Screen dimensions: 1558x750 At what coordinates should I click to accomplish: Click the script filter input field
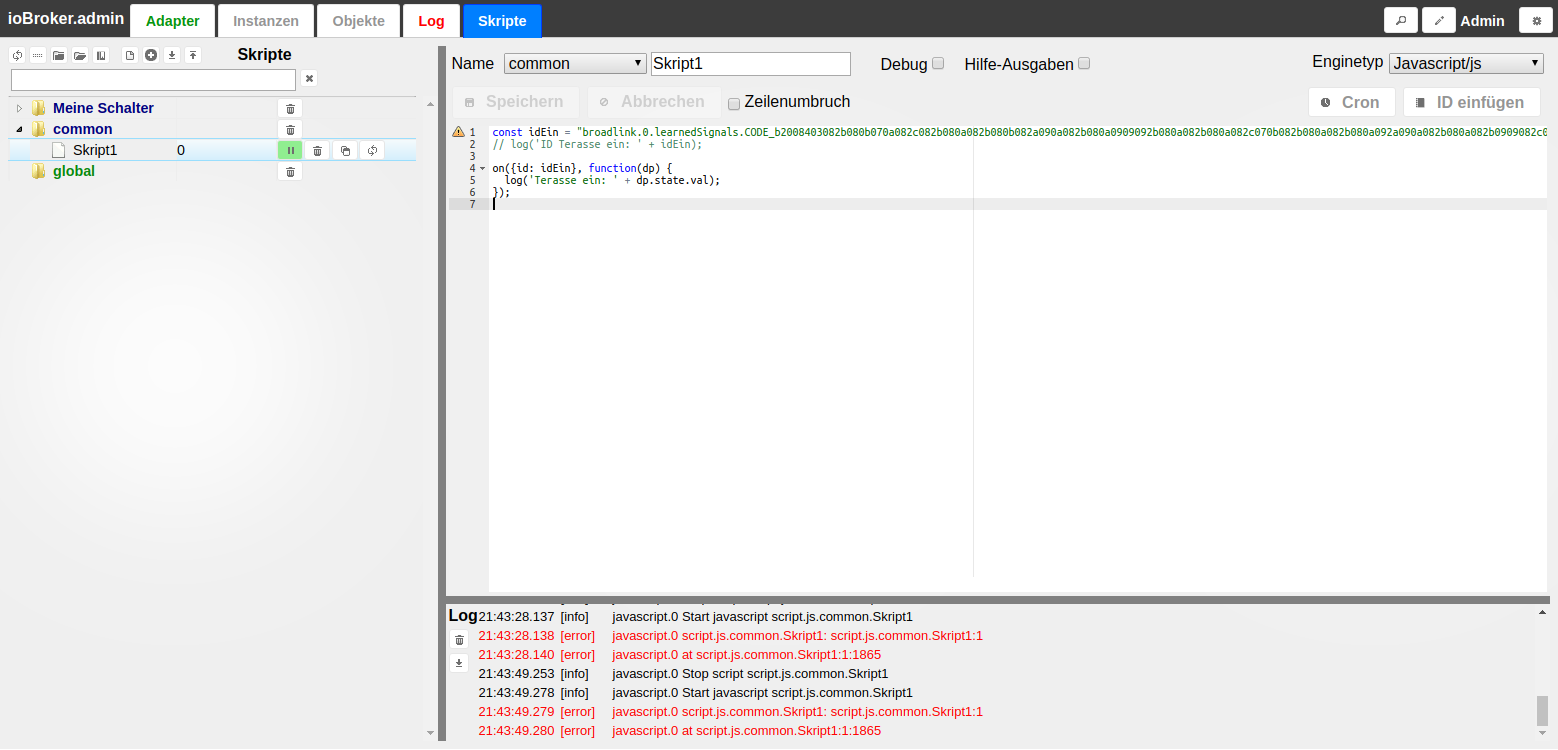153,79
